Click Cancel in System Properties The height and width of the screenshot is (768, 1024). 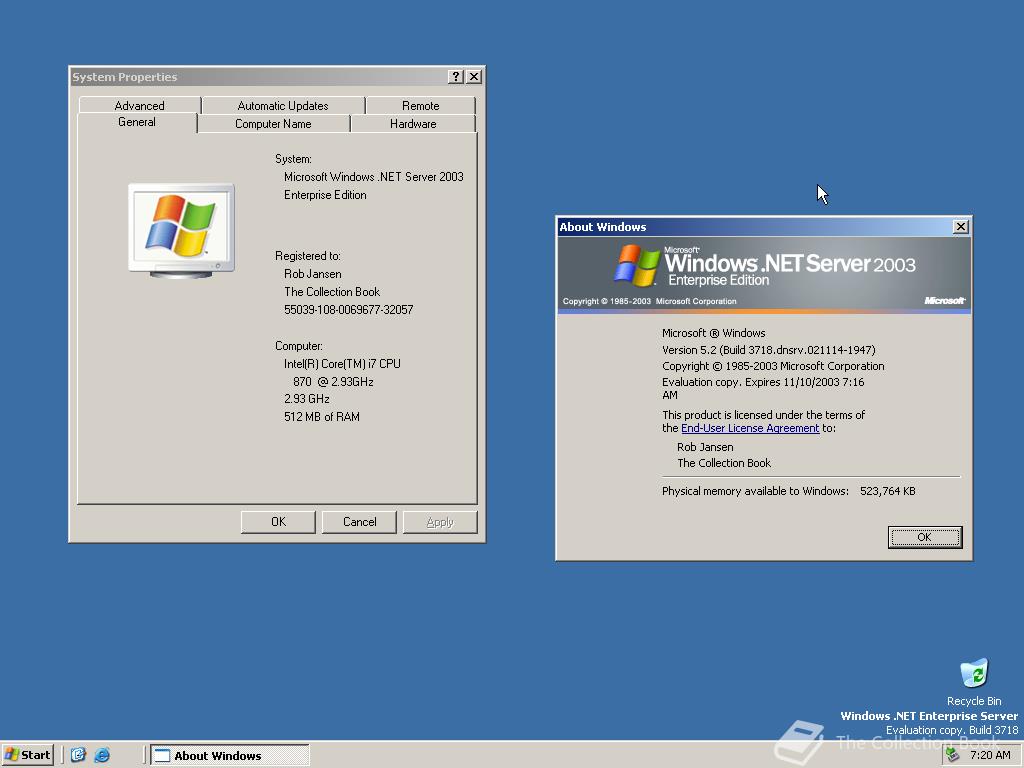[359, 522]
